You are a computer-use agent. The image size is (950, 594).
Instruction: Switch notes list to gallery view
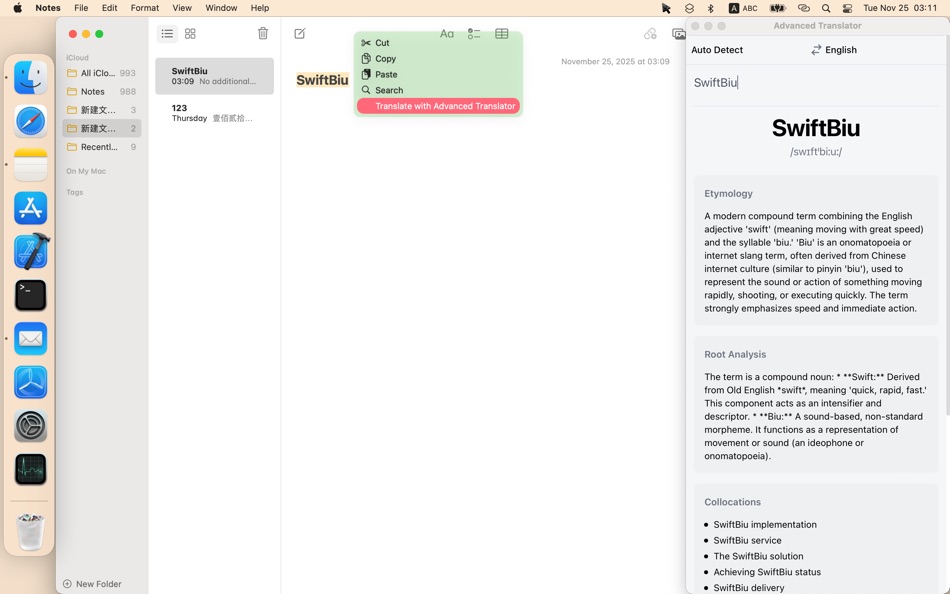click(x=190, y=33)
